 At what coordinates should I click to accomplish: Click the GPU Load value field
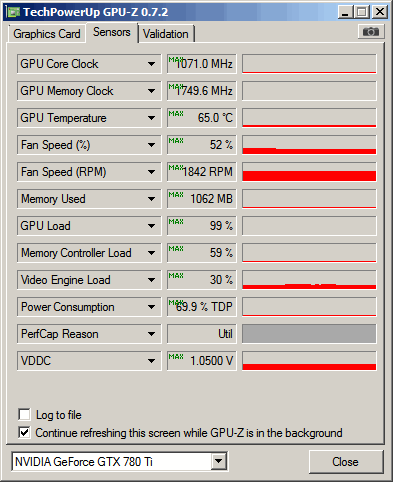pos(202,226)
